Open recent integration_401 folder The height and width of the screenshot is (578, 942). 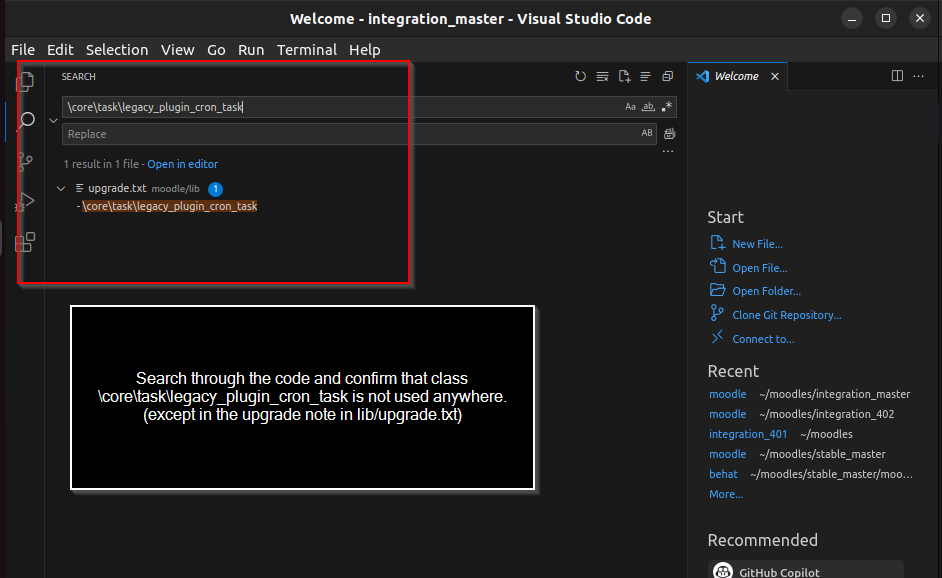pos(748,434)
